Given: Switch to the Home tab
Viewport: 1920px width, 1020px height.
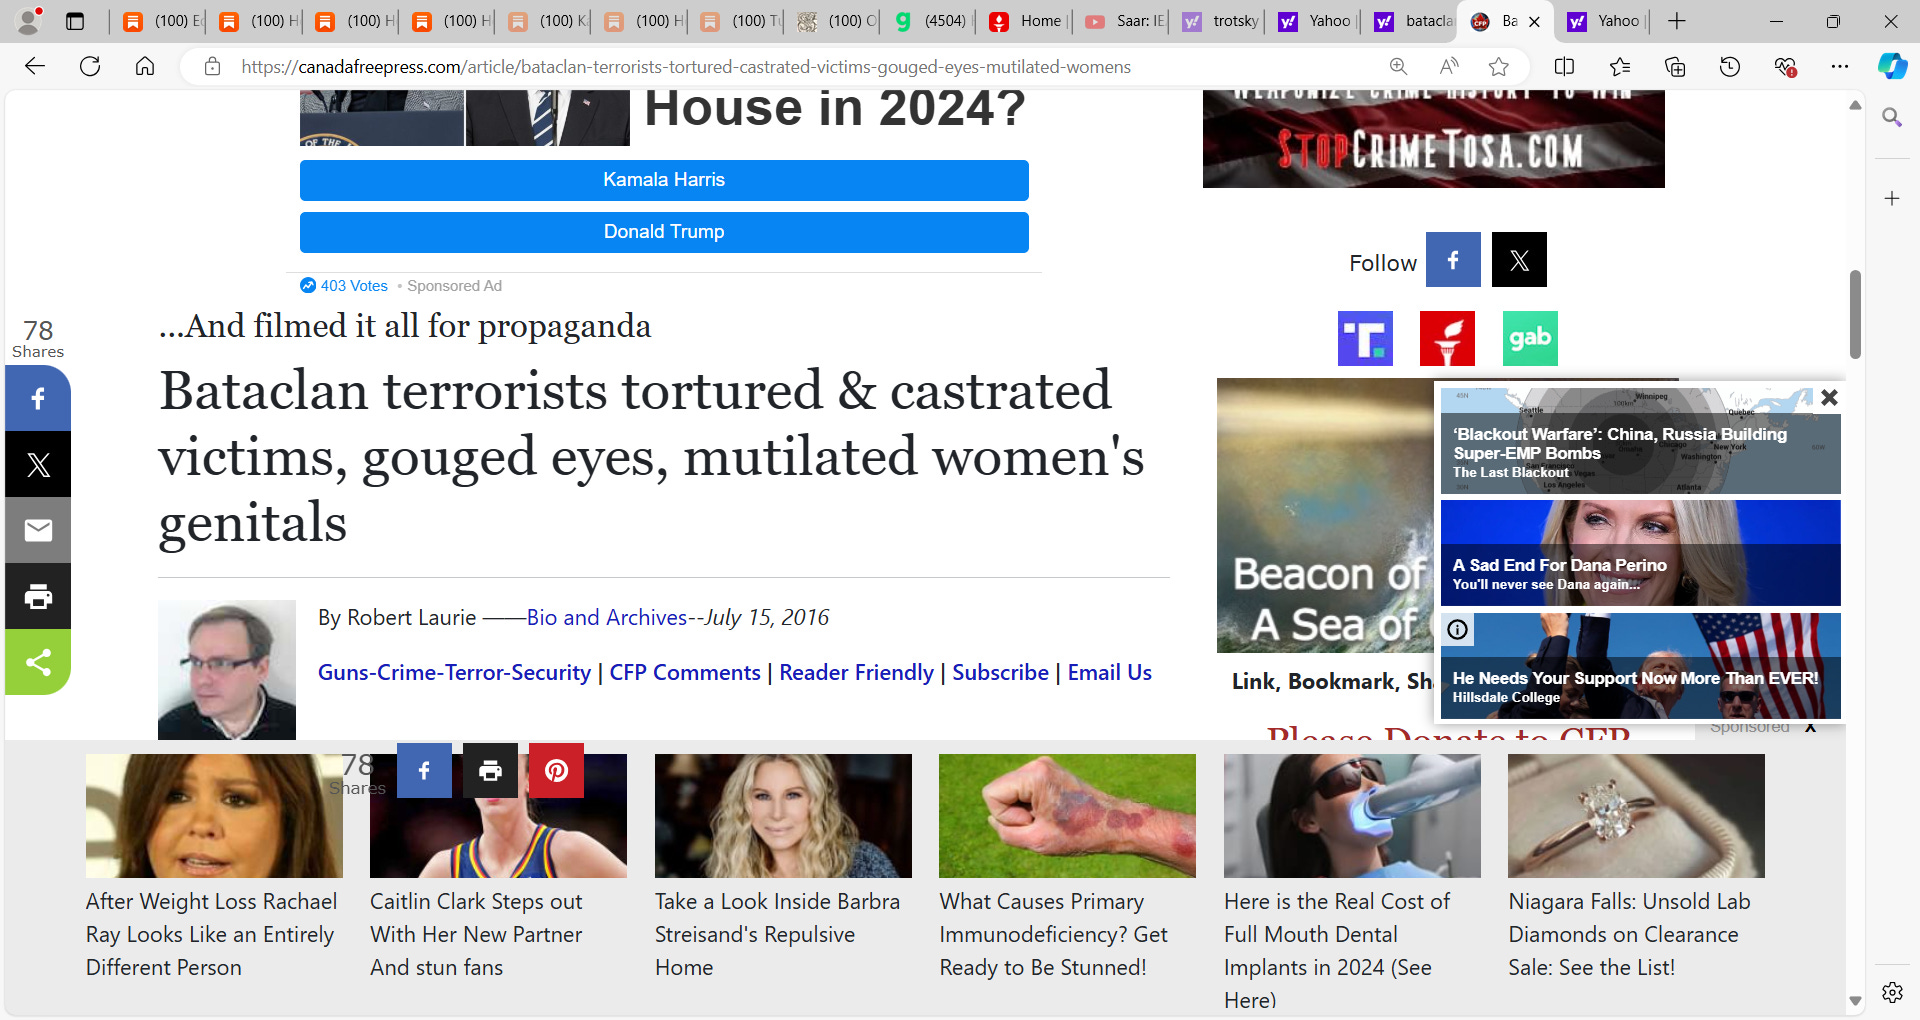Looking at the screenshot, I should coord(1026,21).
